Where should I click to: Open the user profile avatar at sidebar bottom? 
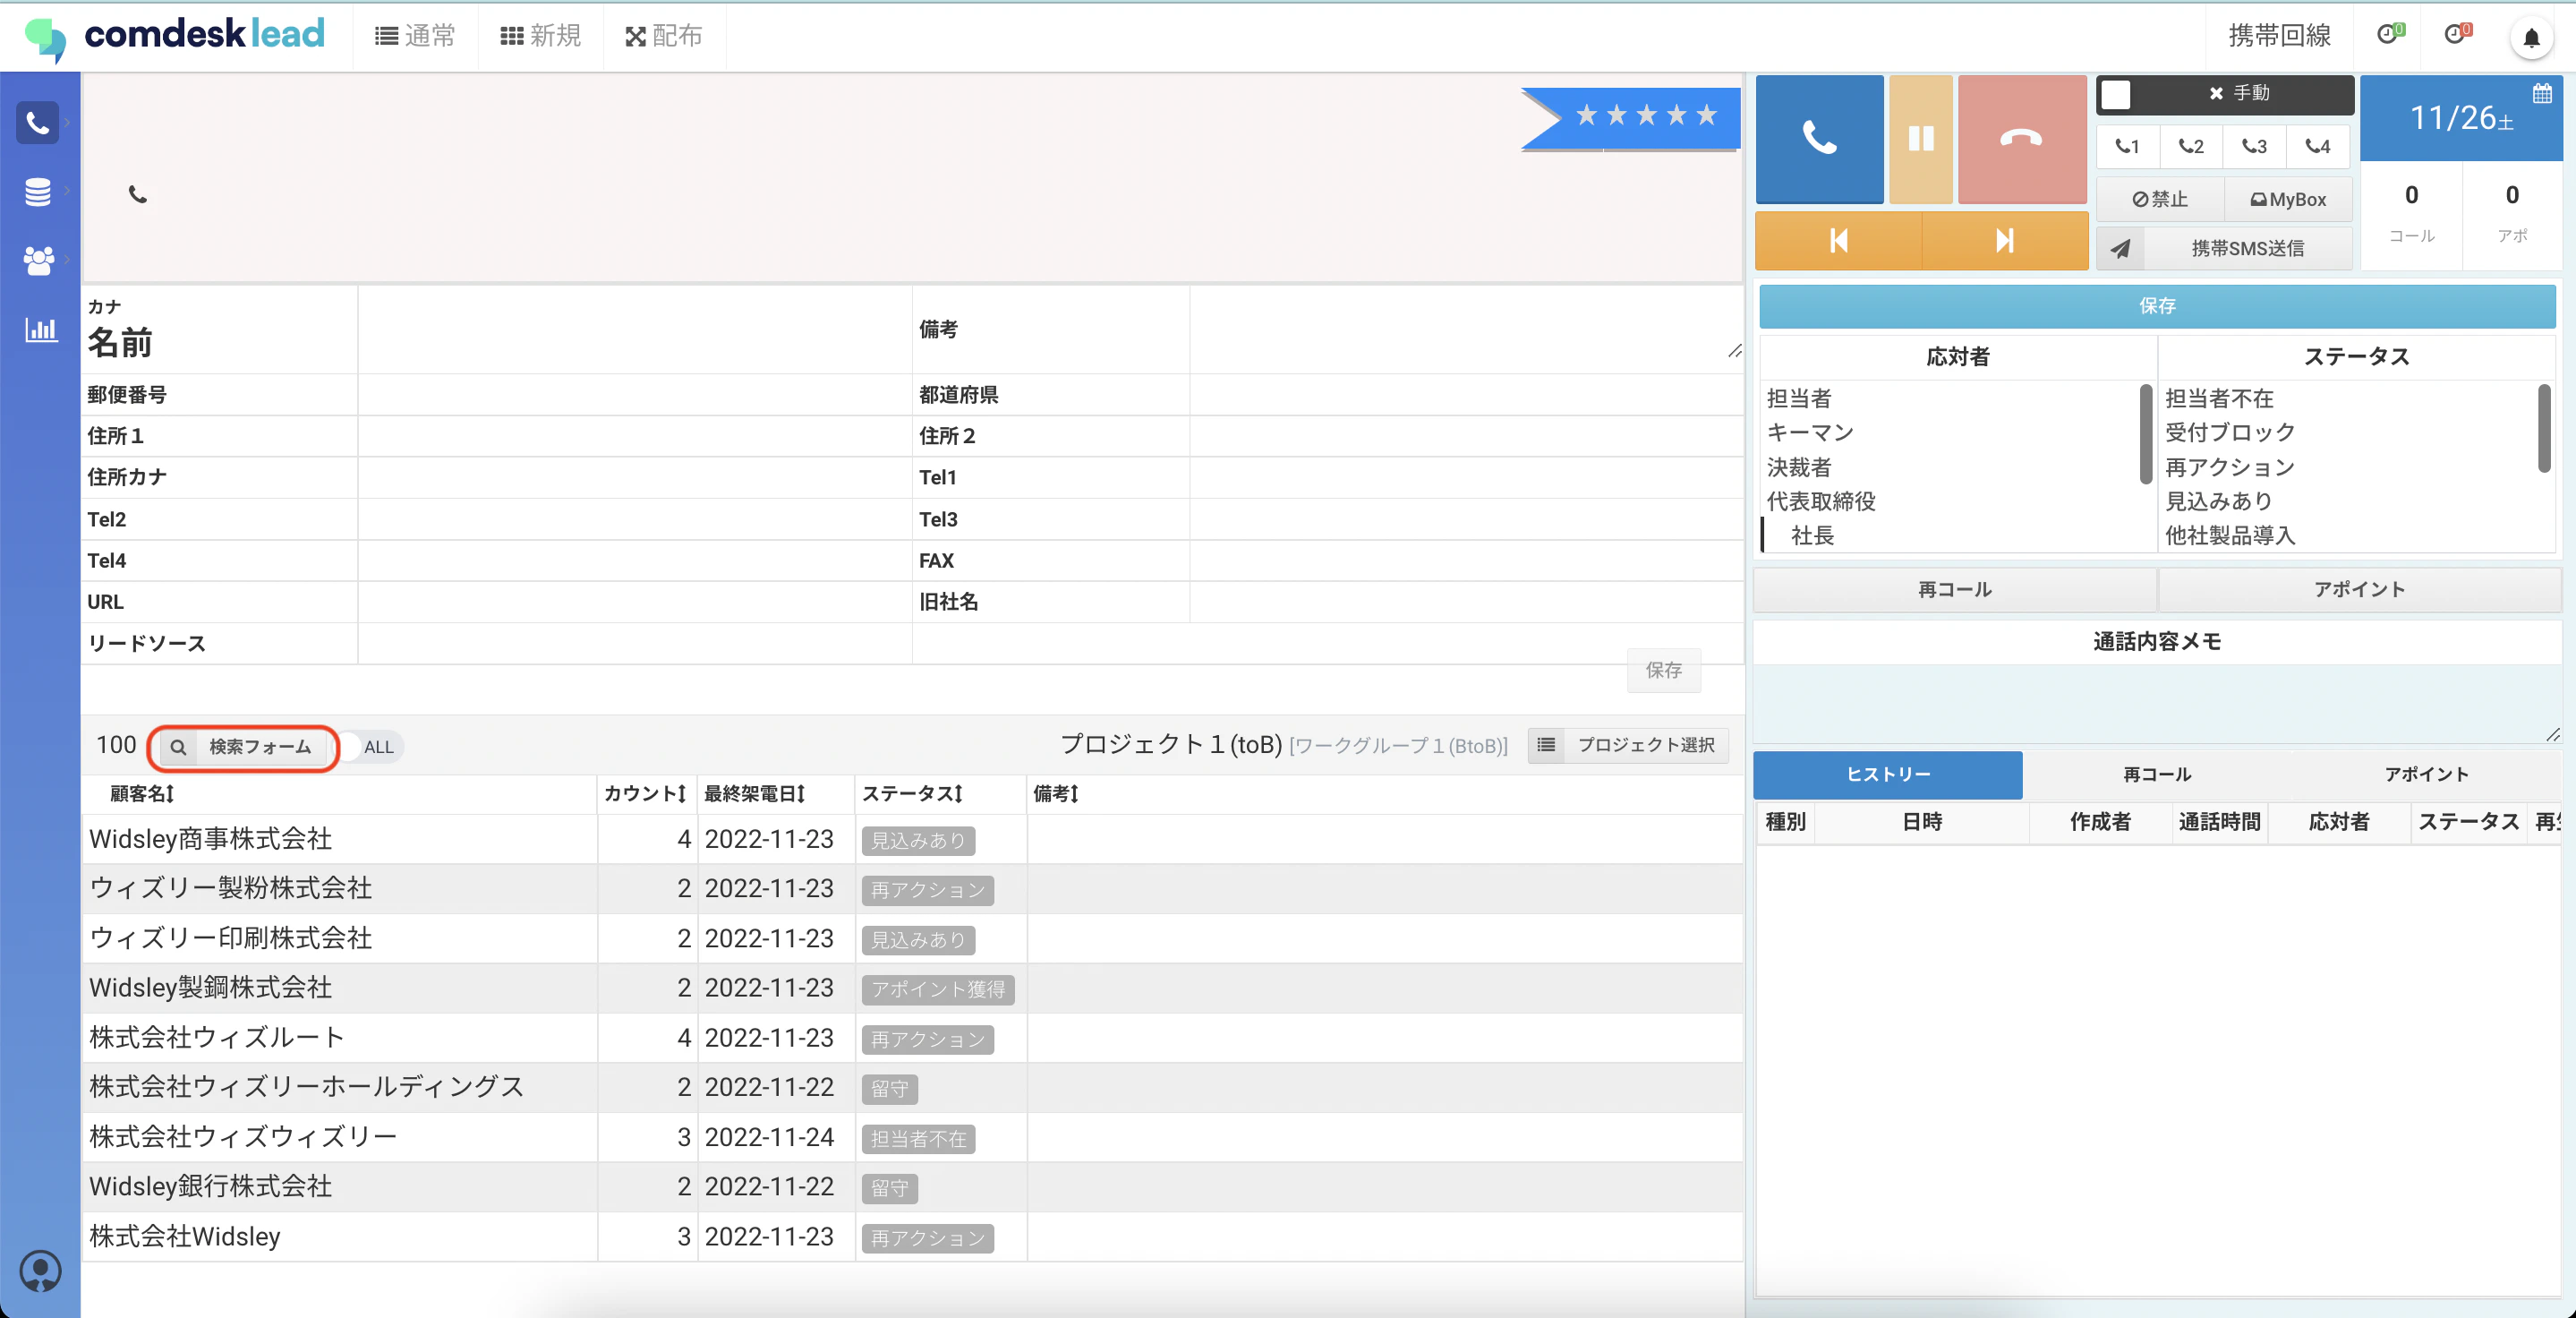40,1271
